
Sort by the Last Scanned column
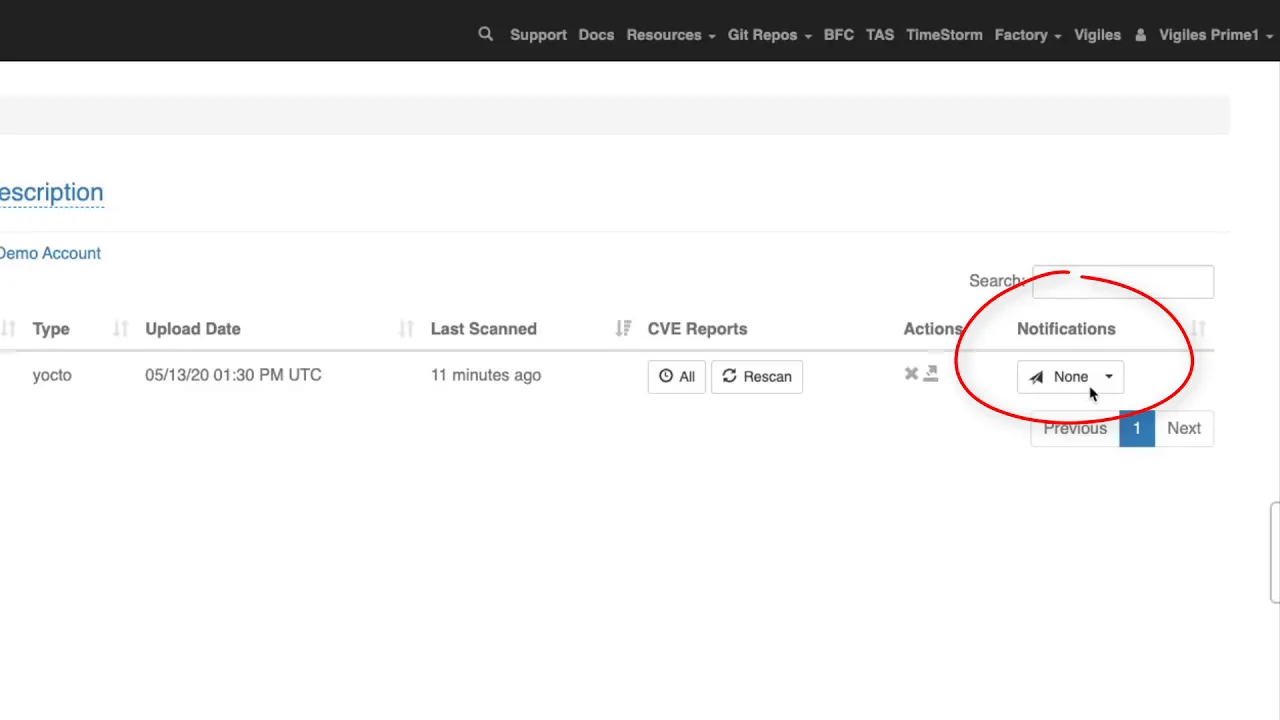483,329
